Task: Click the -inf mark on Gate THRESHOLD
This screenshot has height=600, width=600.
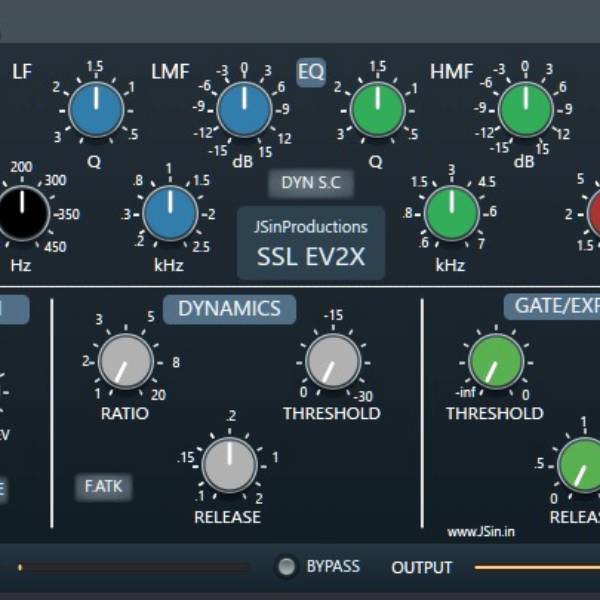Action: [x=465, y=393]
